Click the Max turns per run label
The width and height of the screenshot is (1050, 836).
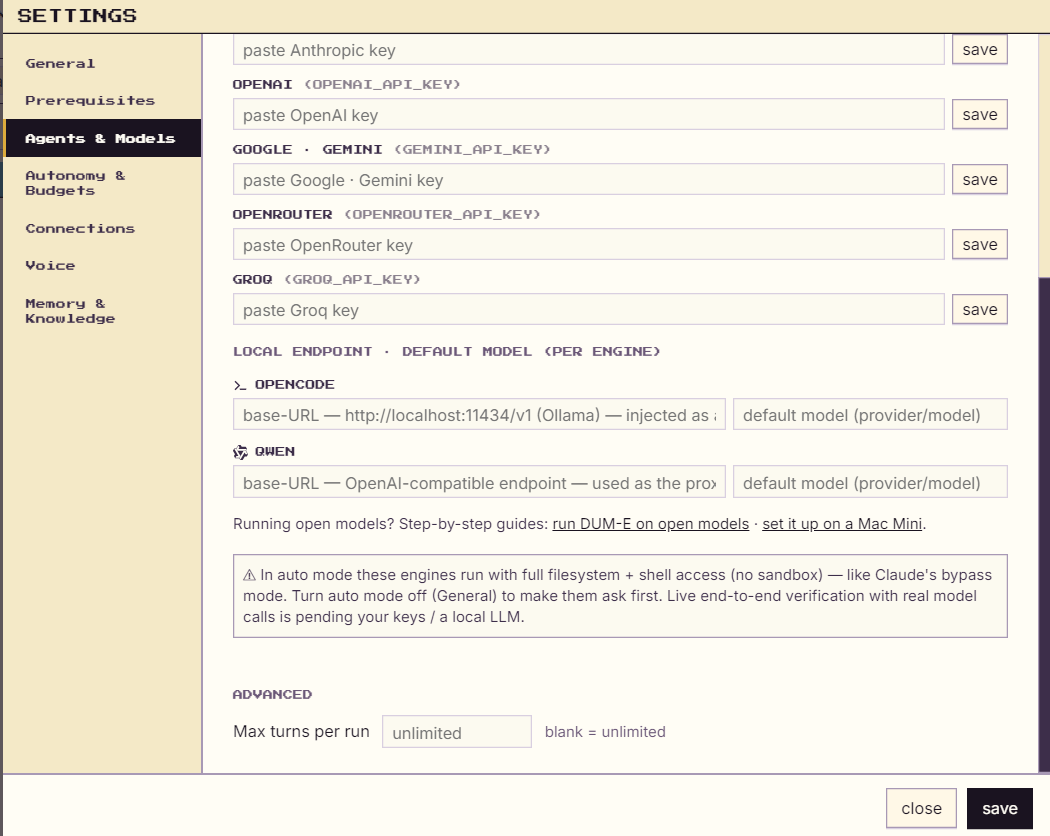click(x=301, y=732)
